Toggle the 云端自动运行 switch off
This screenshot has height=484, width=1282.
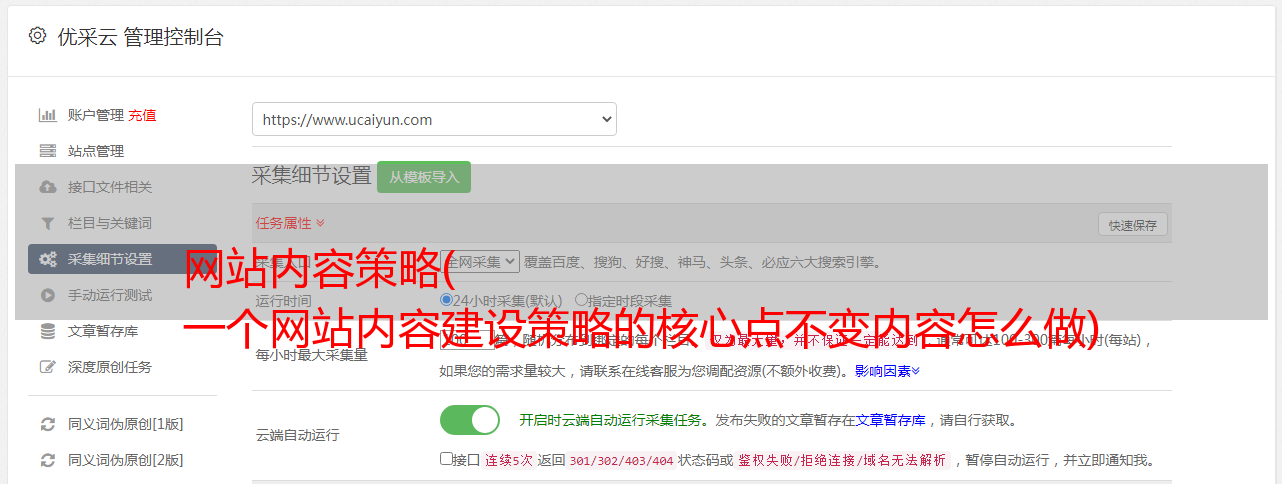[x=470, y=420]
